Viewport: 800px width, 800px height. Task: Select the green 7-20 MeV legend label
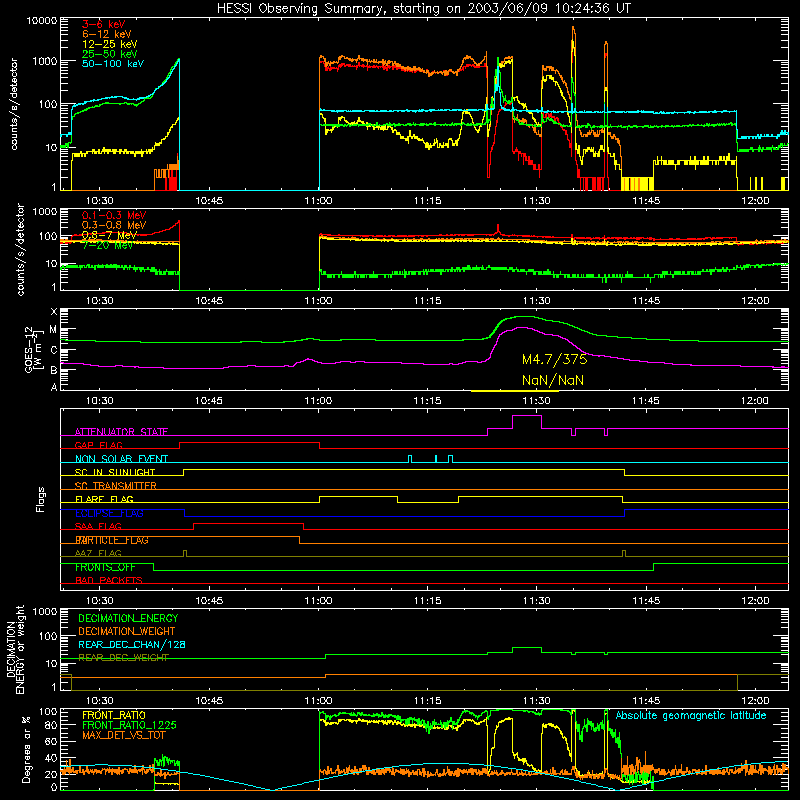(107, 245)
